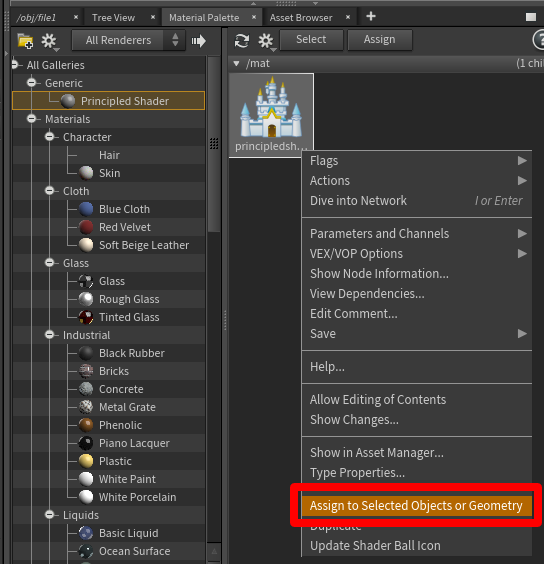
Task: Choose Edit Comment menu entry
Action: tap(417, 314)
